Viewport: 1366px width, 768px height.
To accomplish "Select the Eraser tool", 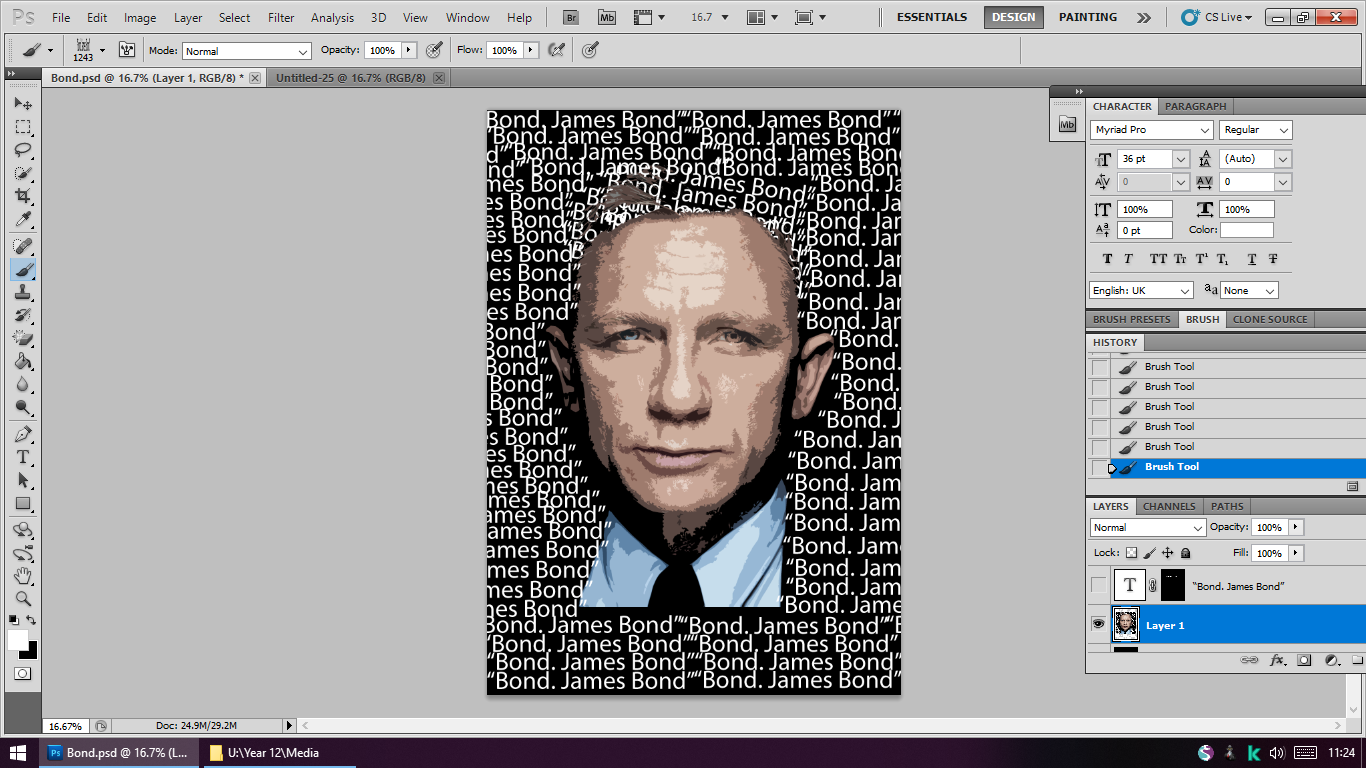I will [23, 338].
